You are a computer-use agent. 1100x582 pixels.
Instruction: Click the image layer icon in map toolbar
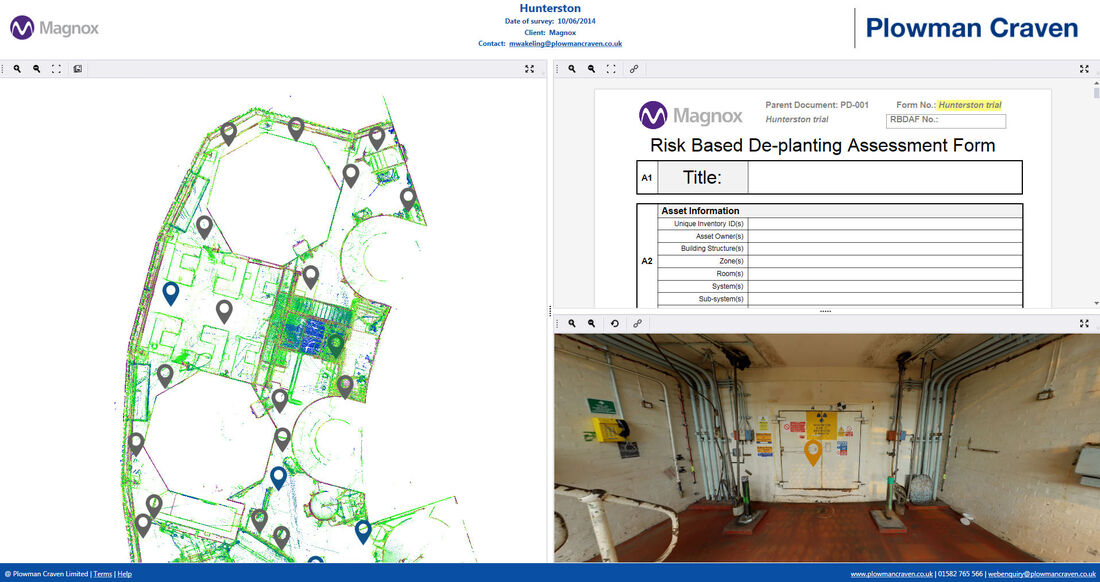pyautogui.click(x=78, y=69)
